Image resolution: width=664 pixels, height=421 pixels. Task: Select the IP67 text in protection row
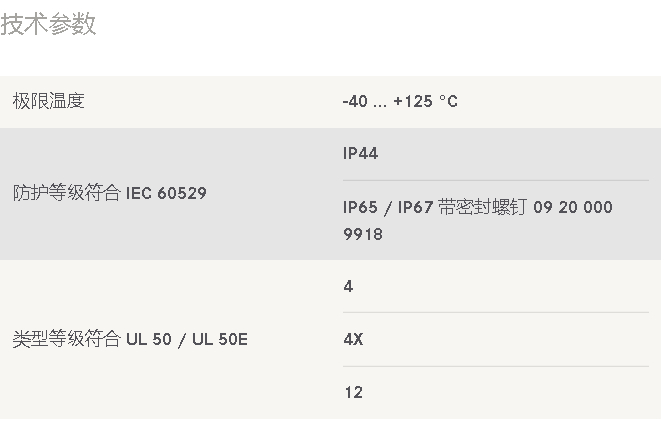coord(415,208)
